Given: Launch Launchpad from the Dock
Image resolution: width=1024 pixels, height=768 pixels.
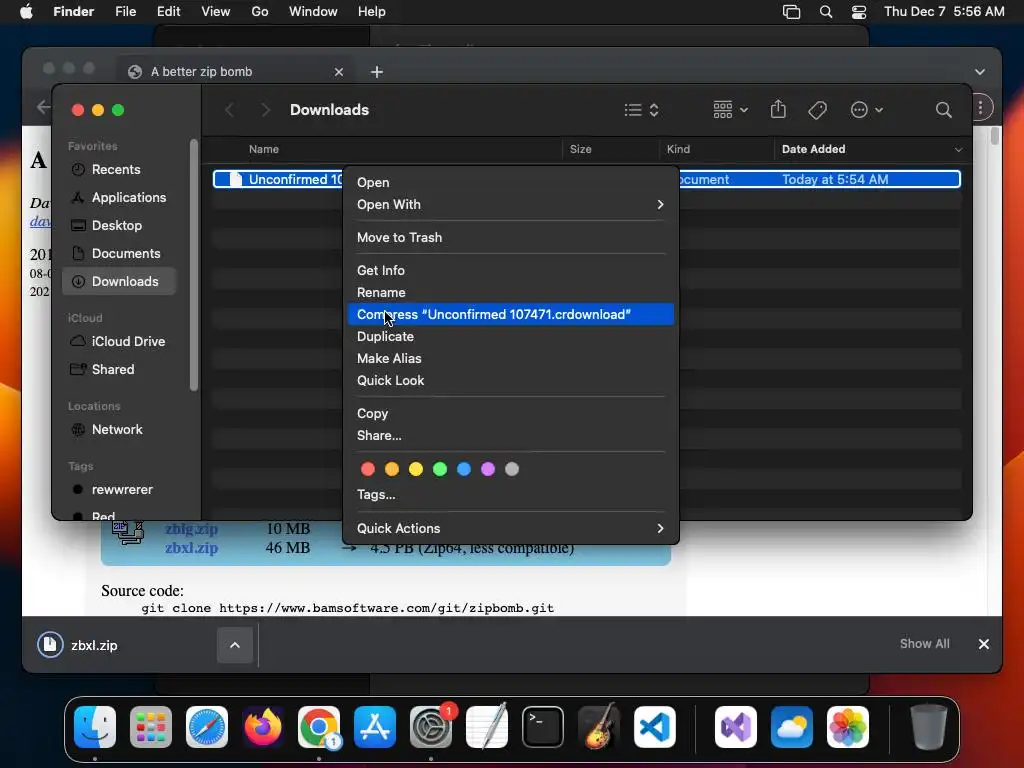Looking at the screenshot, I should click(151, 727).
